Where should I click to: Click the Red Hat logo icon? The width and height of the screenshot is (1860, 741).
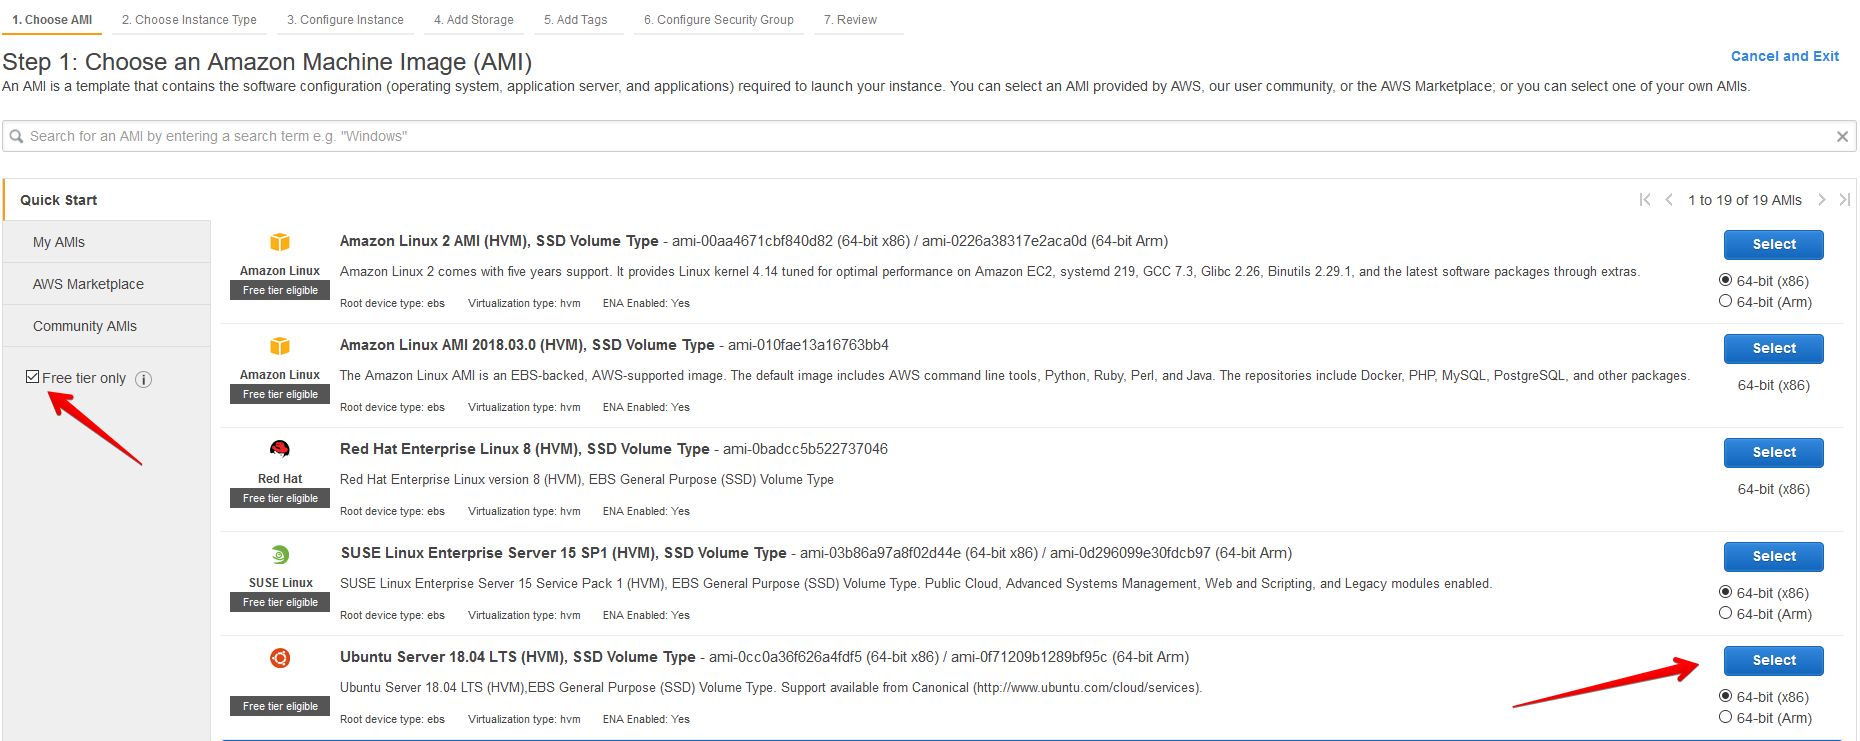click(280, 449)
